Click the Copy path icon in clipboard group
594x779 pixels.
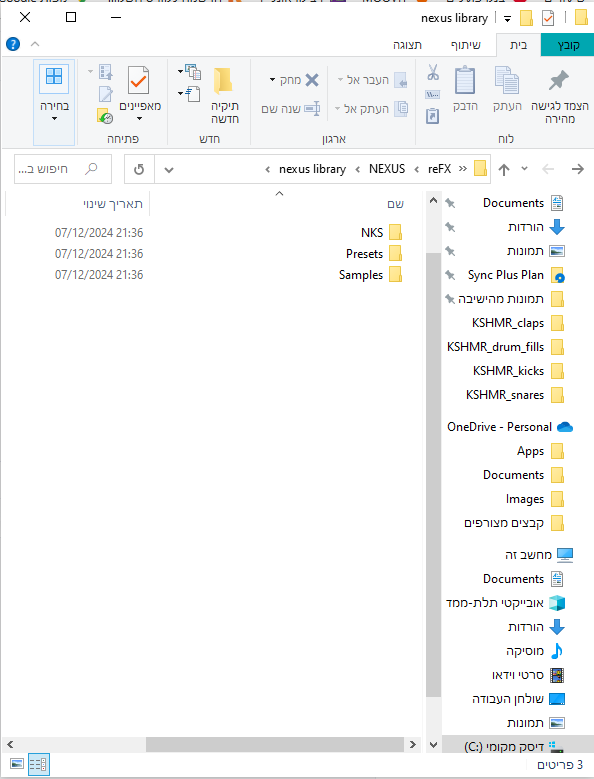433,94
